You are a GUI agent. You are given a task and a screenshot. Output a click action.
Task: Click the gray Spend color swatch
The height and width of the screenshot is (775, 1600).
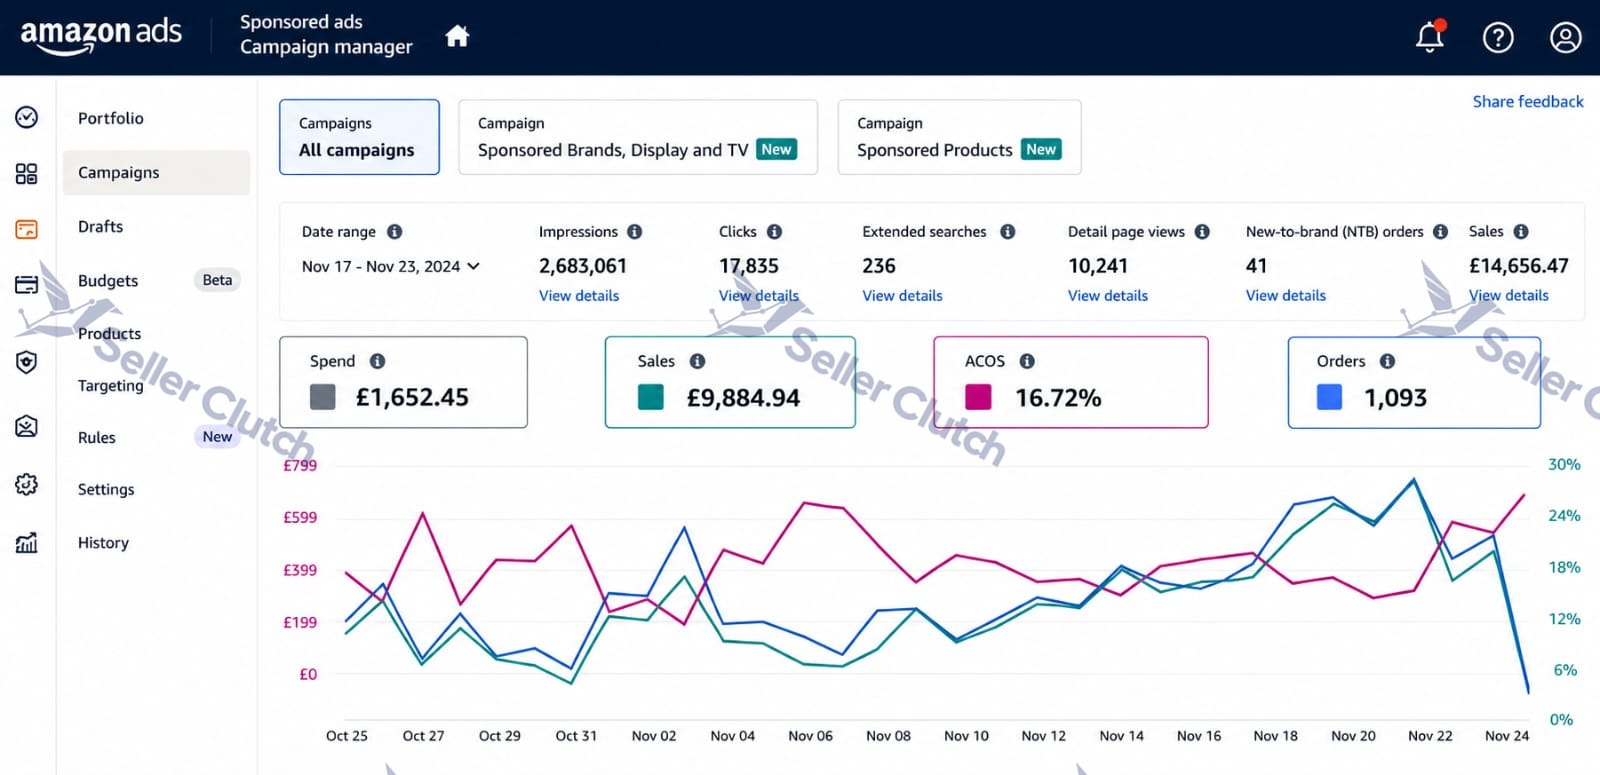coord(323,397)
